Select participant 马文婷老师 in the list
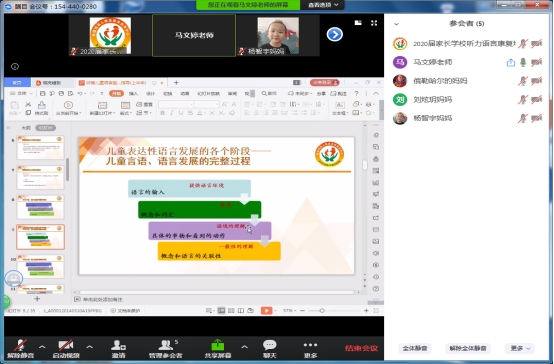This screenshot has width=554, height=364. pos(466,62)
